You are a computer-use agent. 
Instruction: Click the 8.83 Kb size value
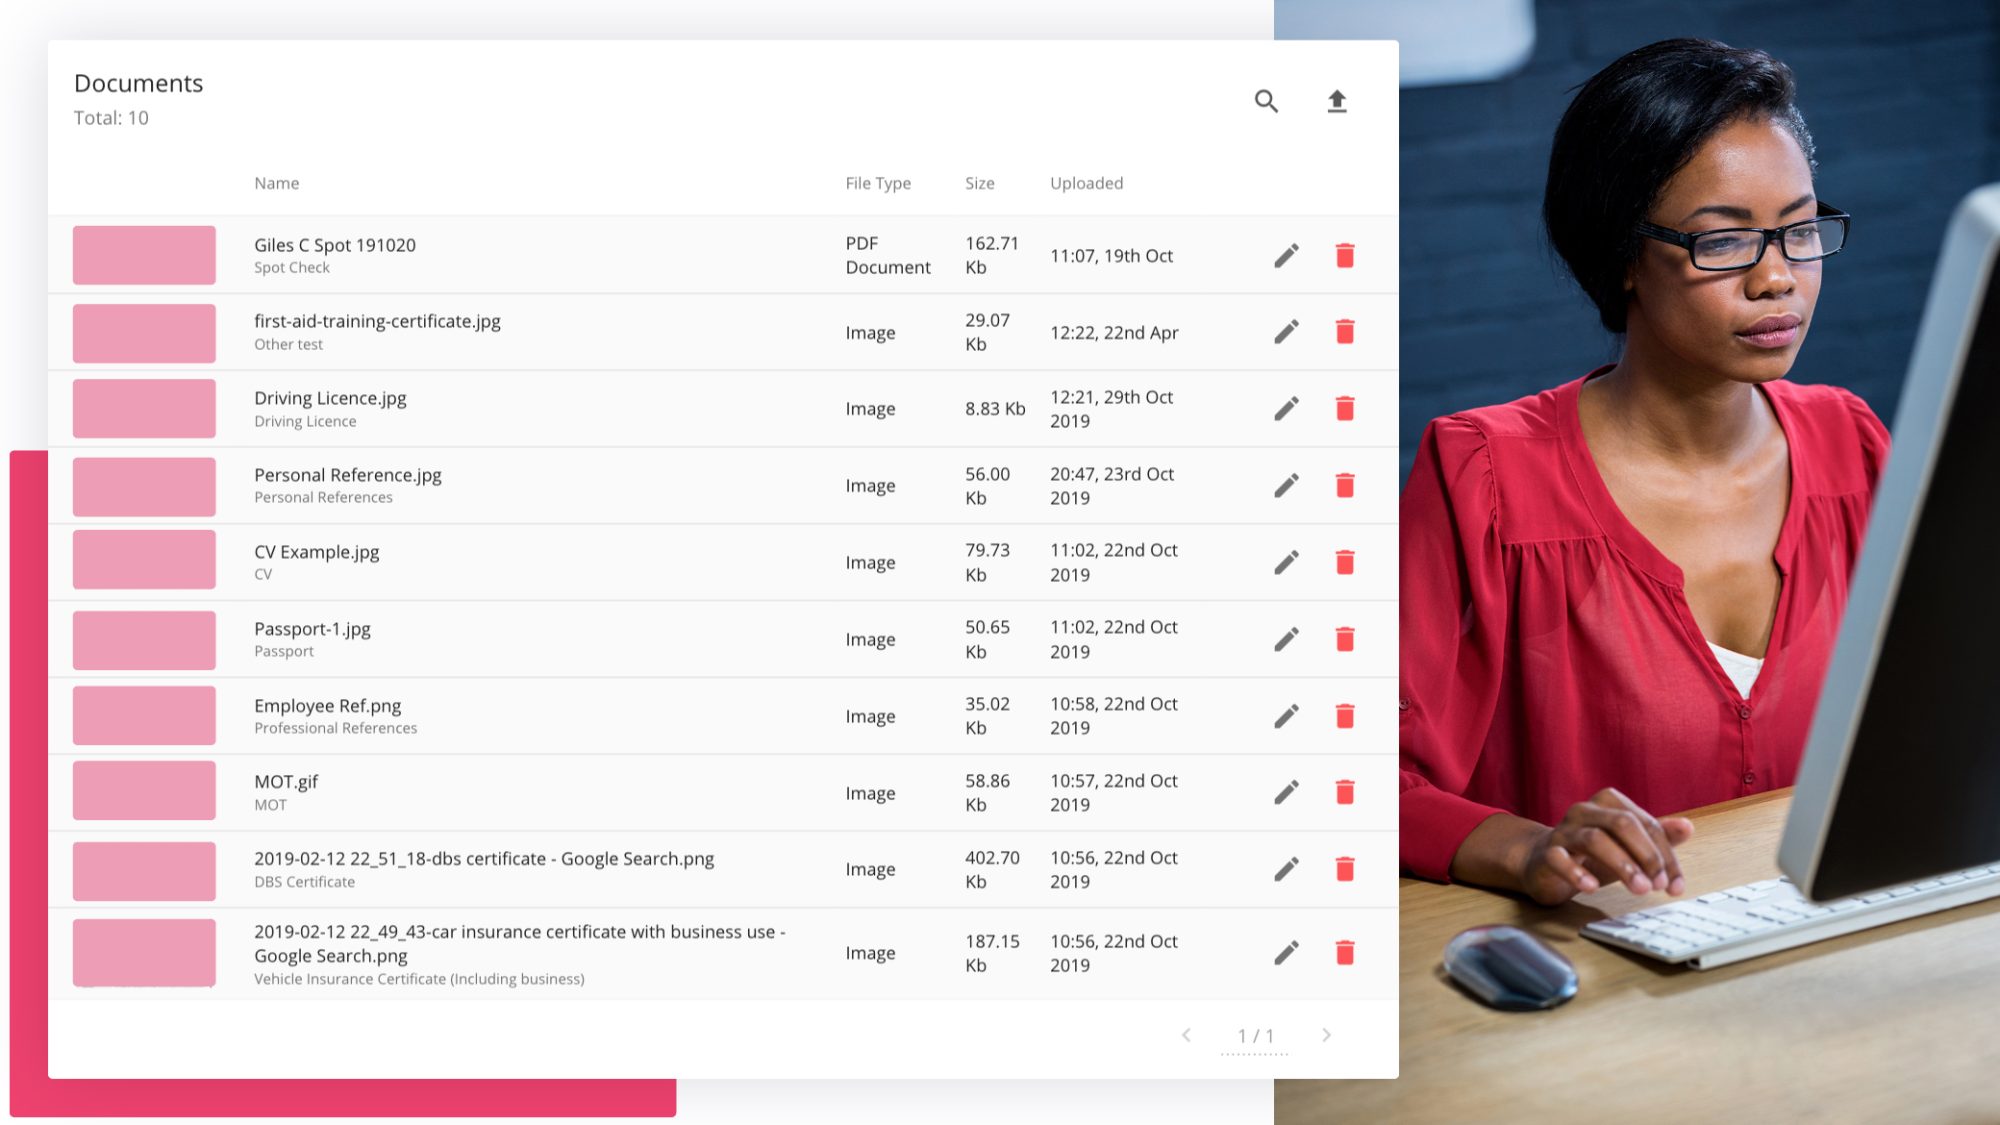coord(995,409)
